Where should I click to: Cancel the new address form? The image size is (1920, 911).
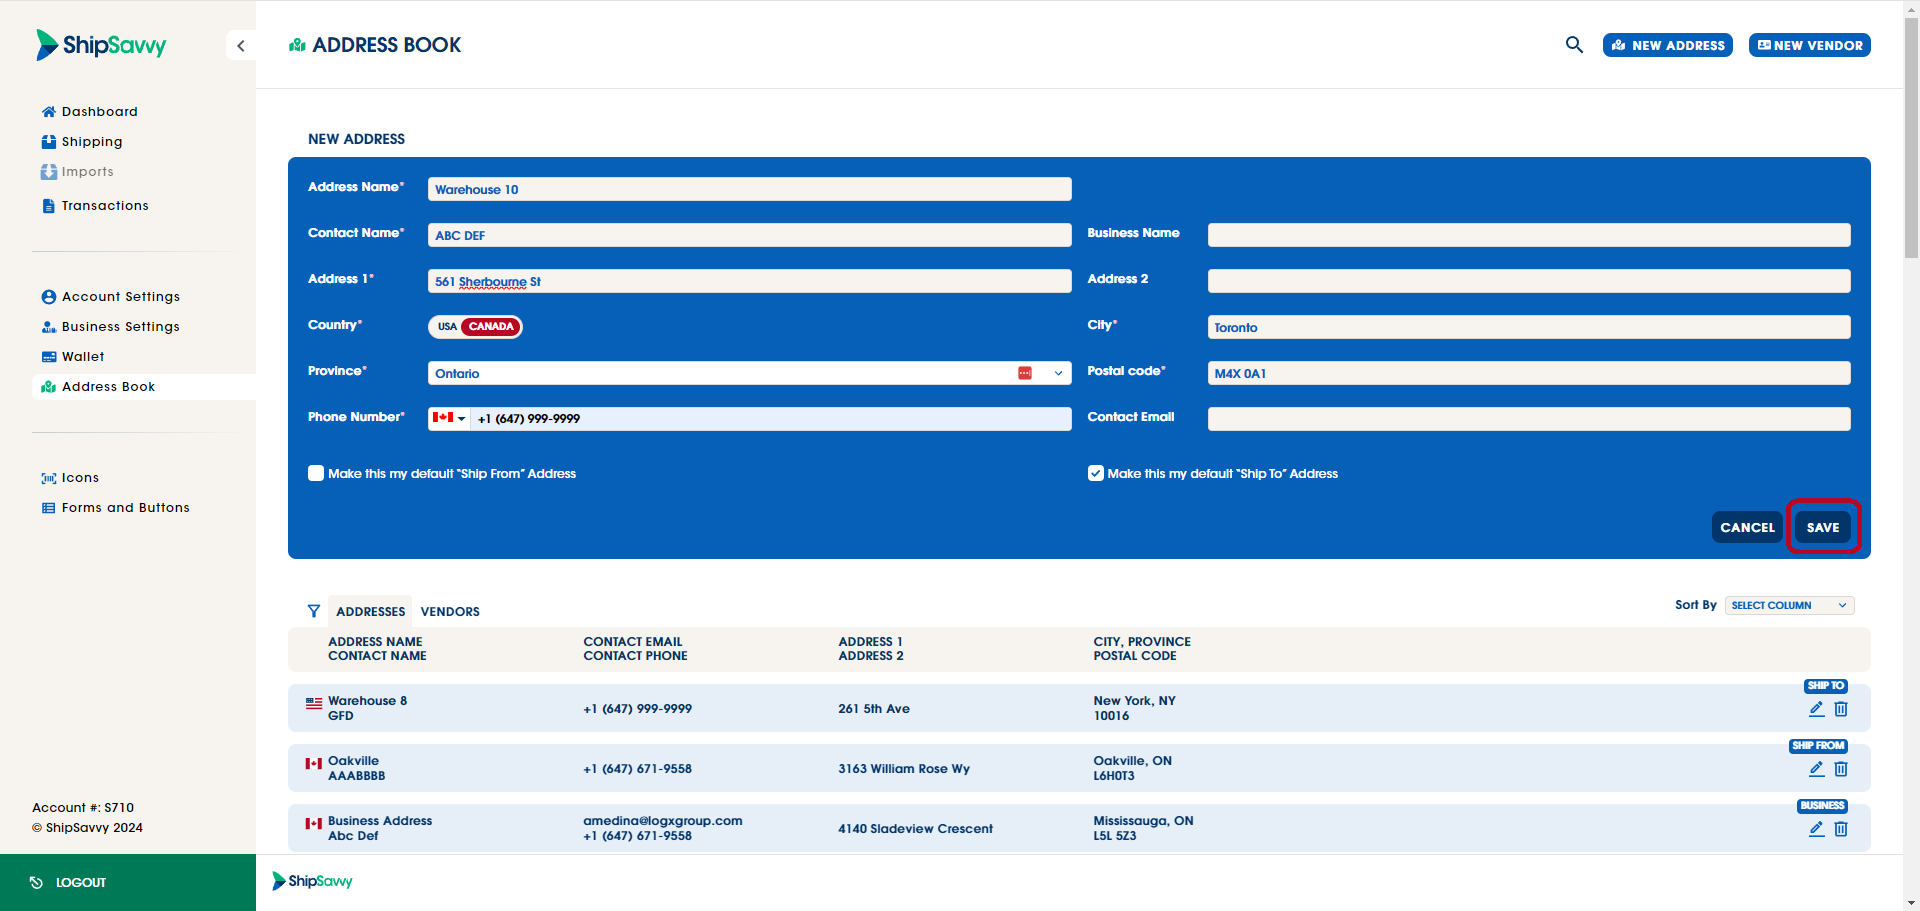[x=1747, y=527]
